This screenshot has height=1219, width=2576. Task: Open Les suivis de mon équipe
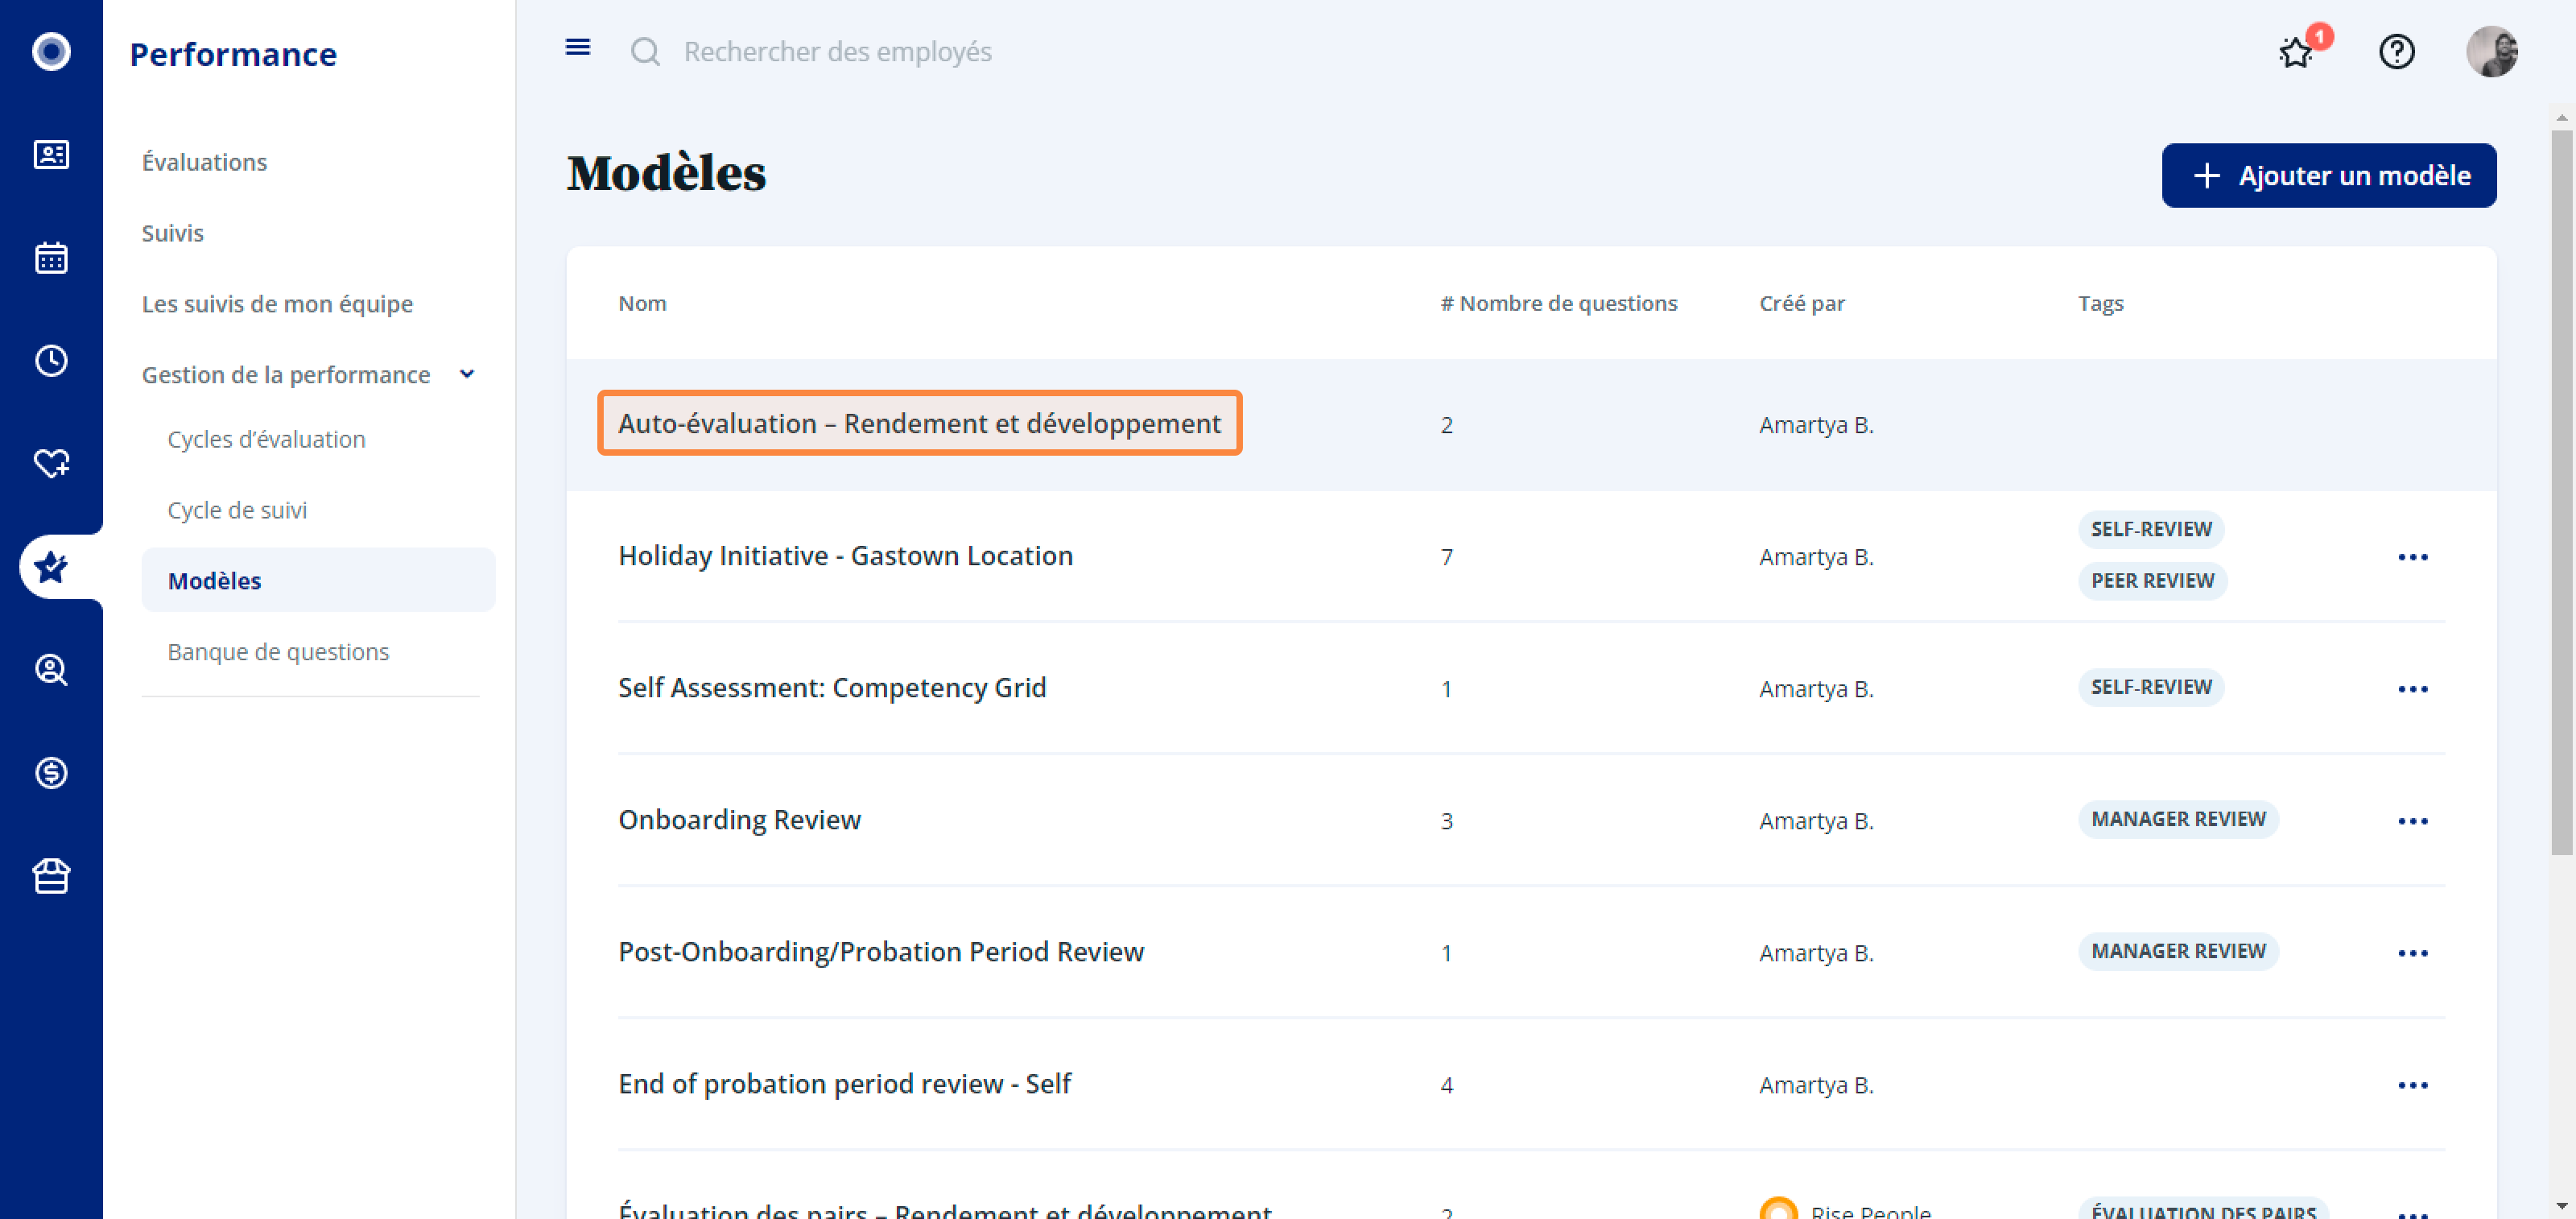click(277, 304)
